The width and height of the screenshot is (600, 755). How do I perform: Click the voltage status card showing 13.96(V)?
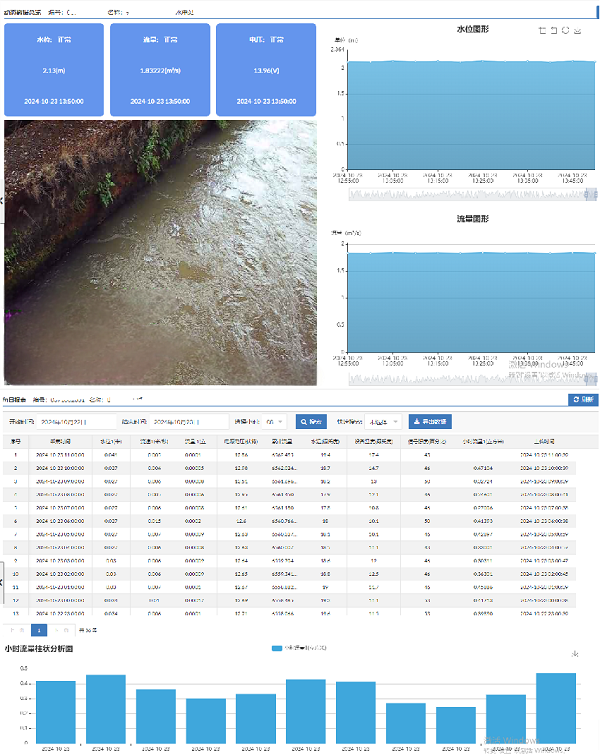(x=263, y=70)
